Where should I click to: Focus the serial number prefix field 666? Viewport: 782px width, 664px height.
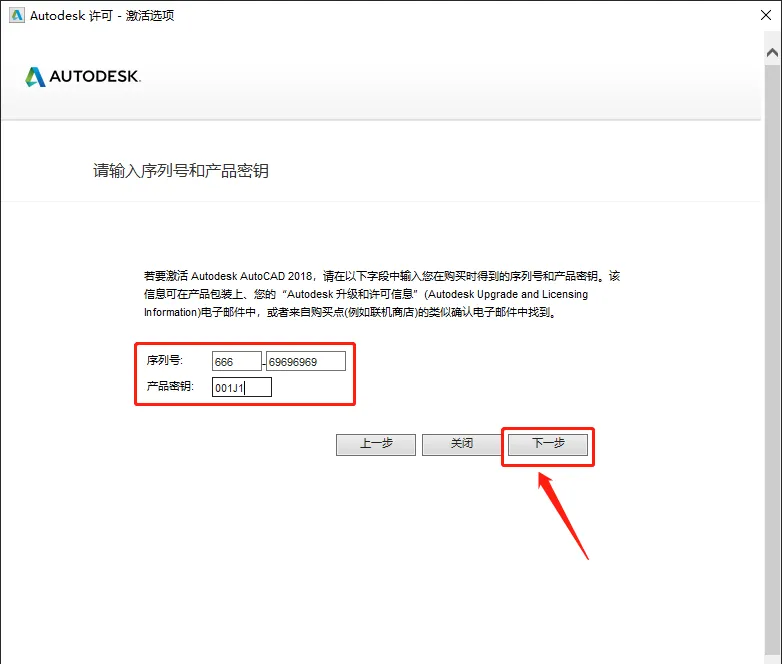coord(236,361)
